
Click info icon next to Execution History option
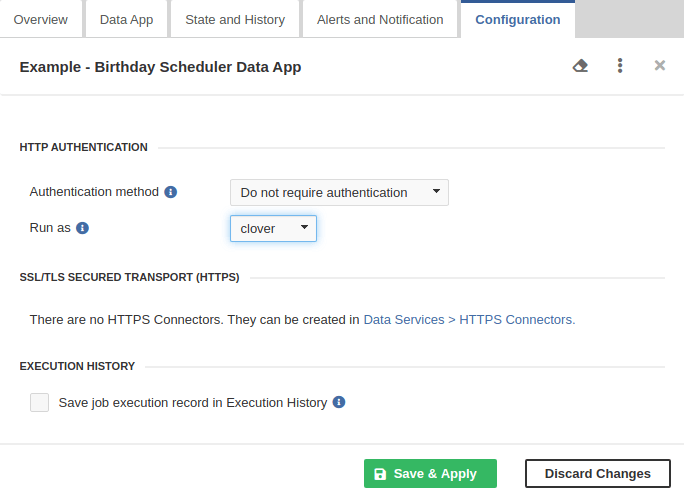[x=339, y=402]
